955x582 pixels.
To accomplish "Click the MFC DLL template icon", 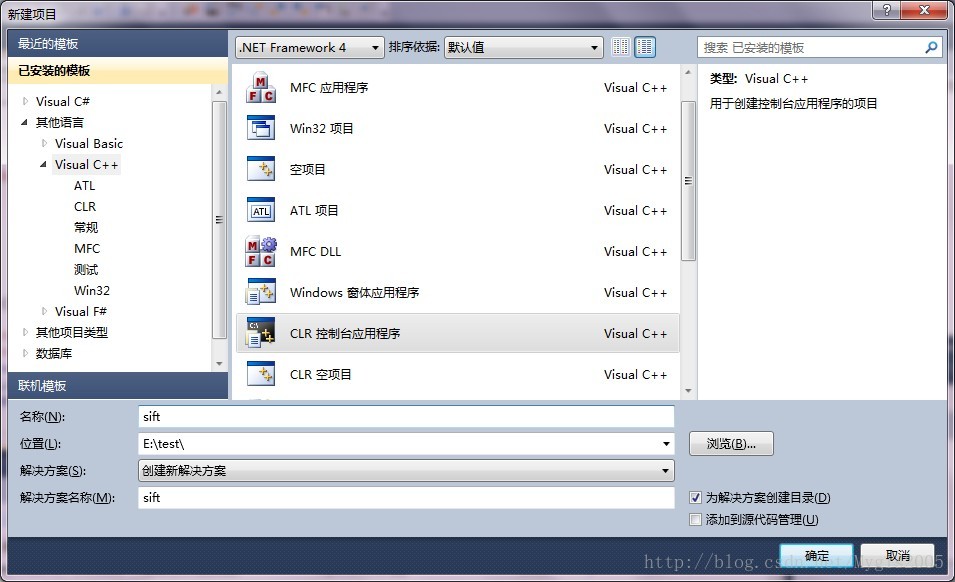I will (261, 251).
